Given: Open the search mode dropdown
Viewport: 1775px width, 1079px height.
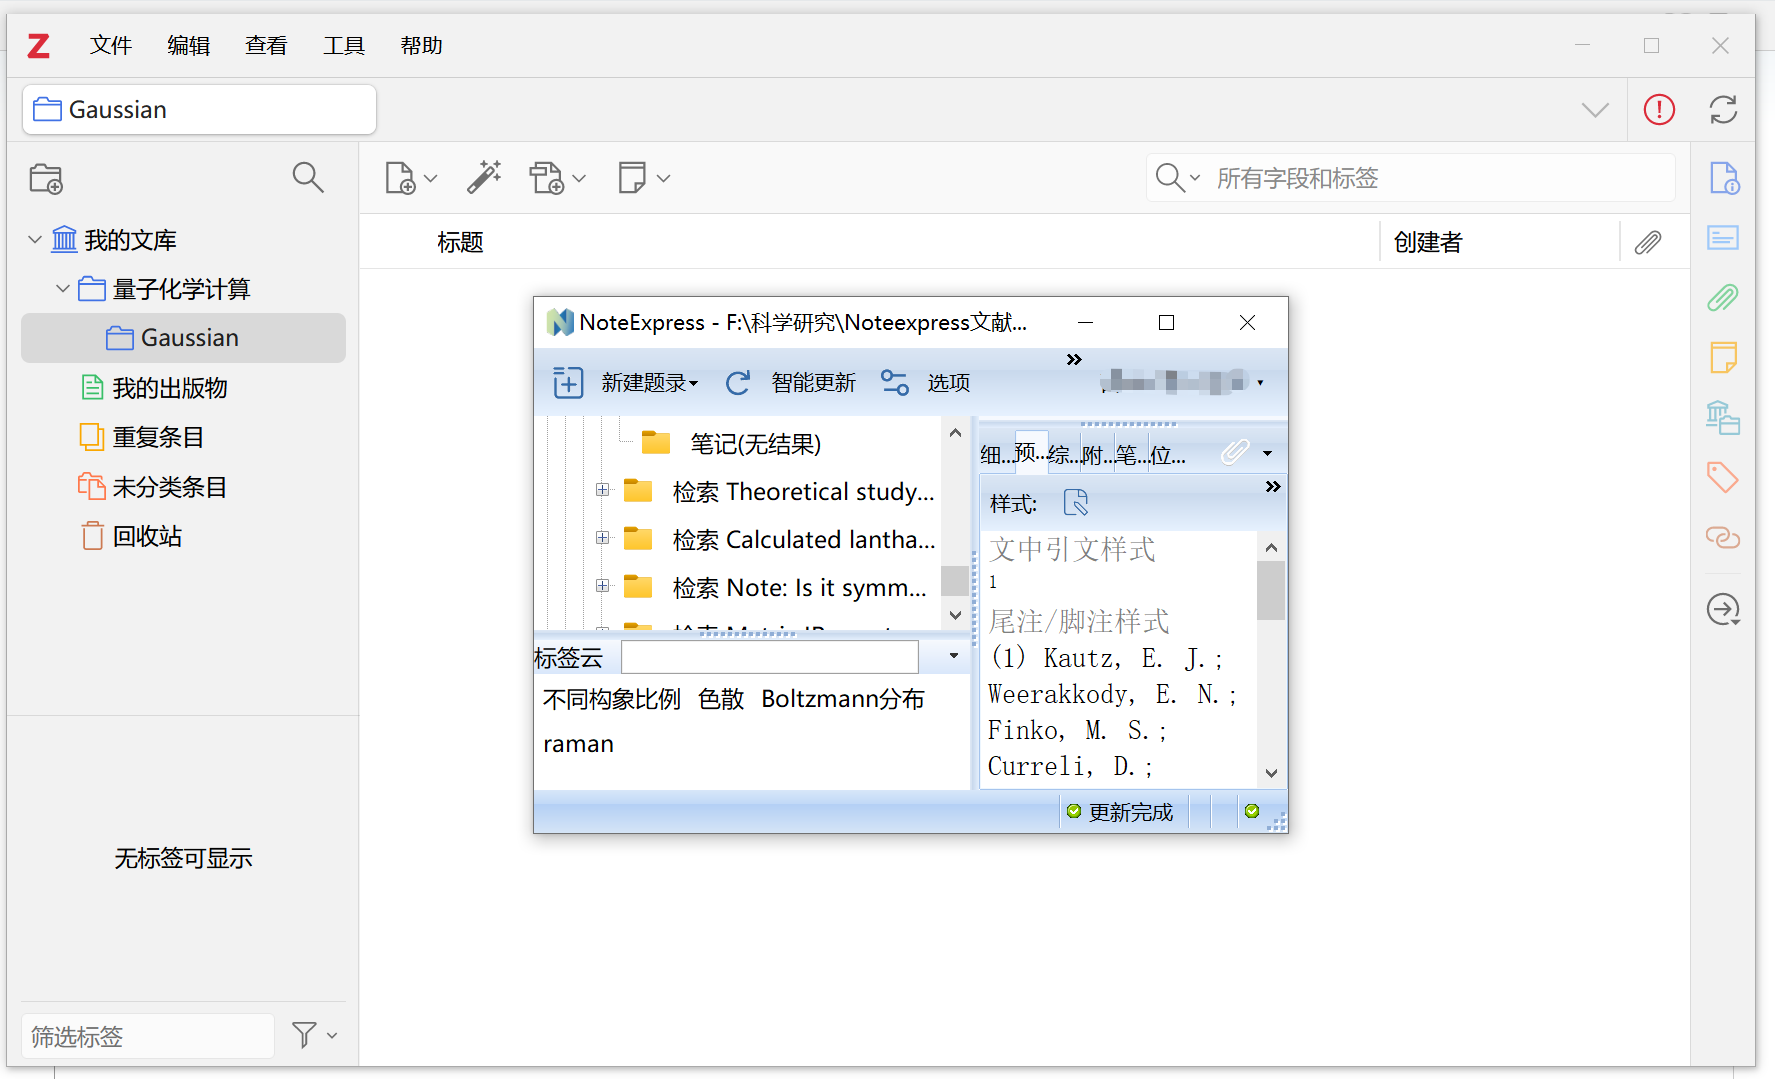Looking at the screenshot, I should pyautogui.click(x=1177, y=178).
